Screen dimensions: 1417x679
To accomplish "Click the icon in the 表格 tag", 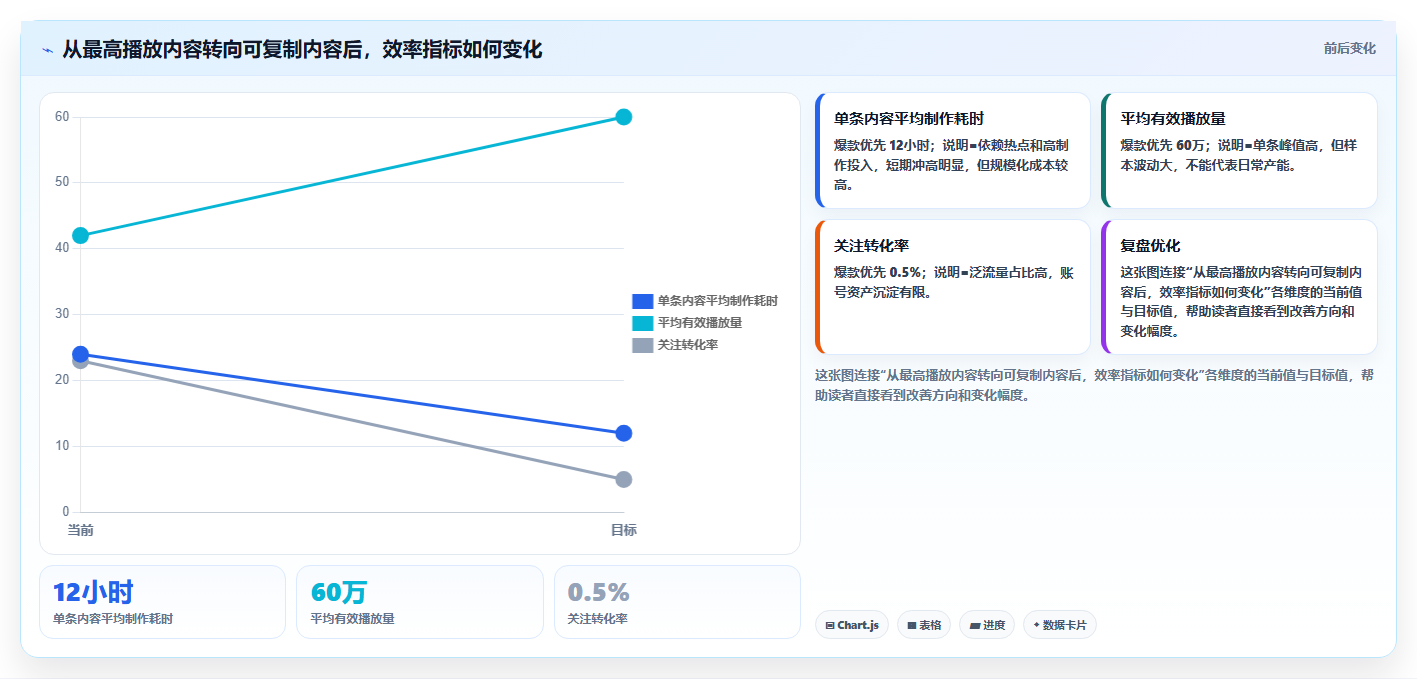I will point(912,626).
